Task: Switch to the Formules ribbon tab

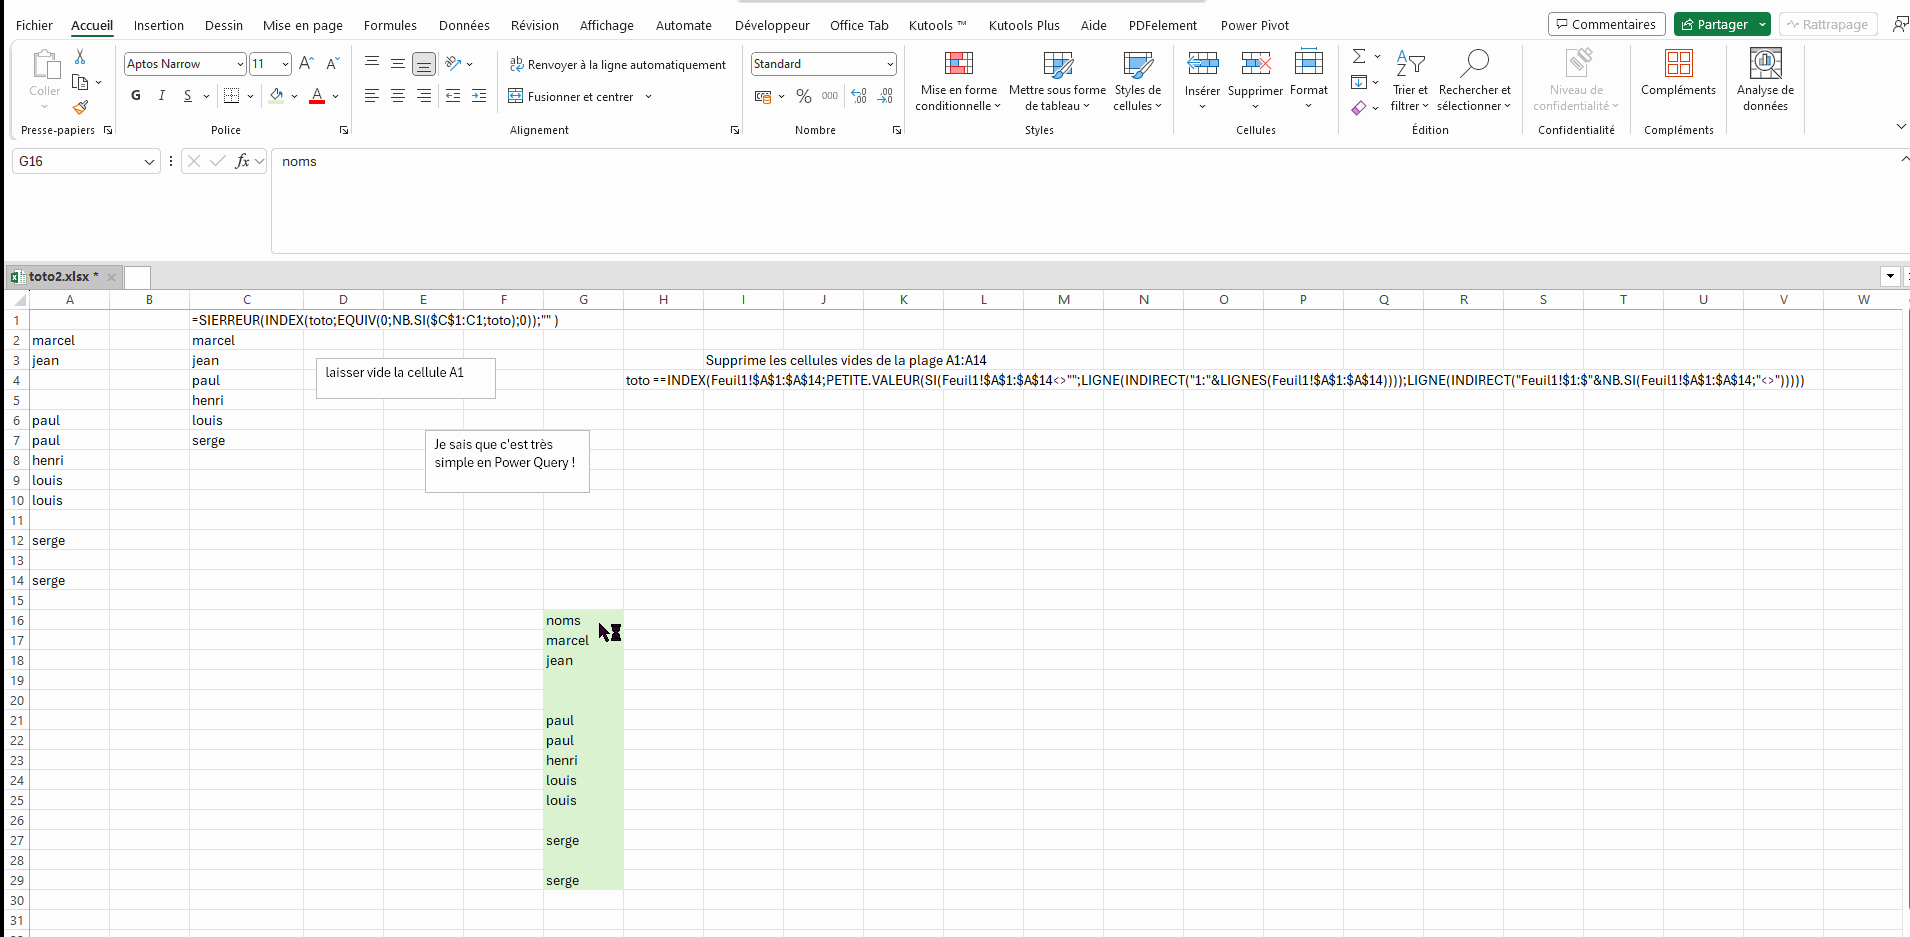Action: pyautogui.click(x=390, y=25)
